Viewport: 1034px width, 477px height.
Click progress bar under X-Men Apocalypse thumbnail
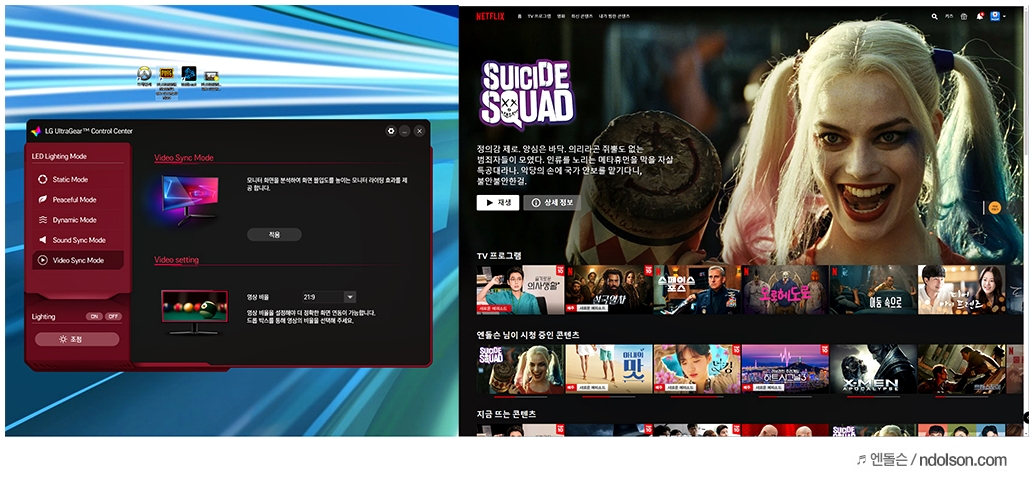pyautogui.click(x=873, y=397)
